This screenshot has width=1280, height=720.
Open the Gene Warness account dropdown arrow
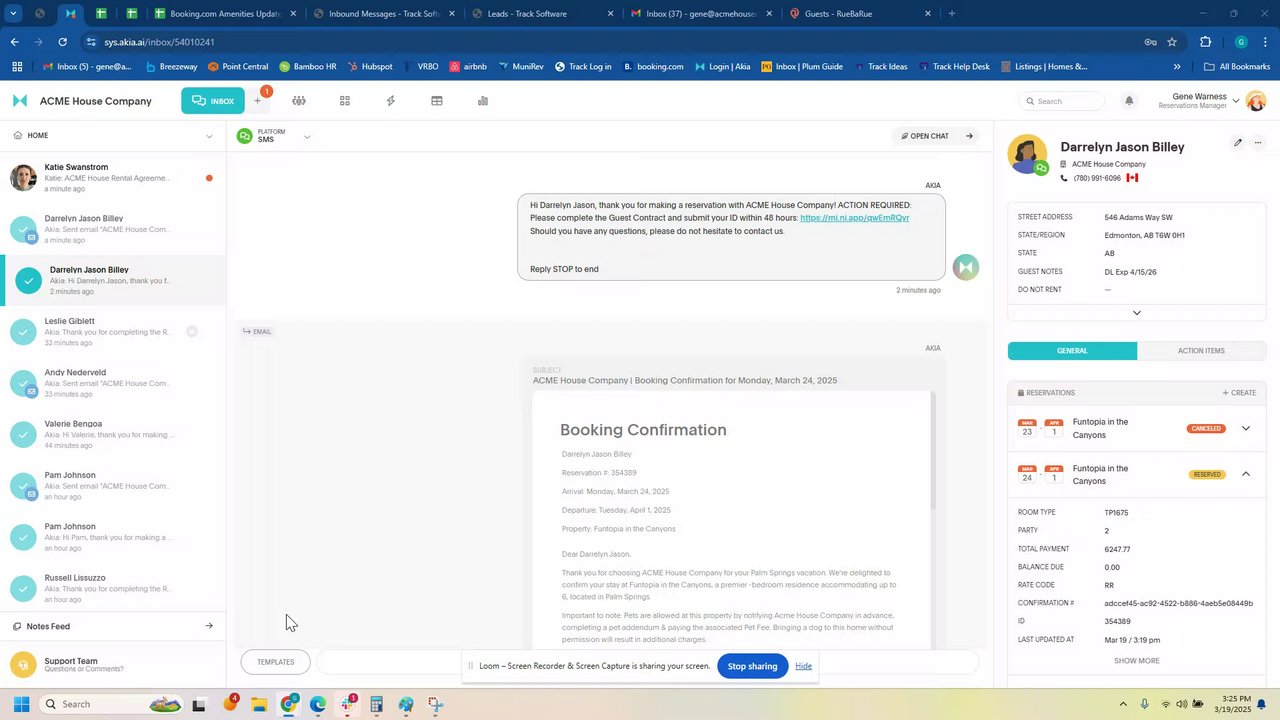[x=1236, y=101]
